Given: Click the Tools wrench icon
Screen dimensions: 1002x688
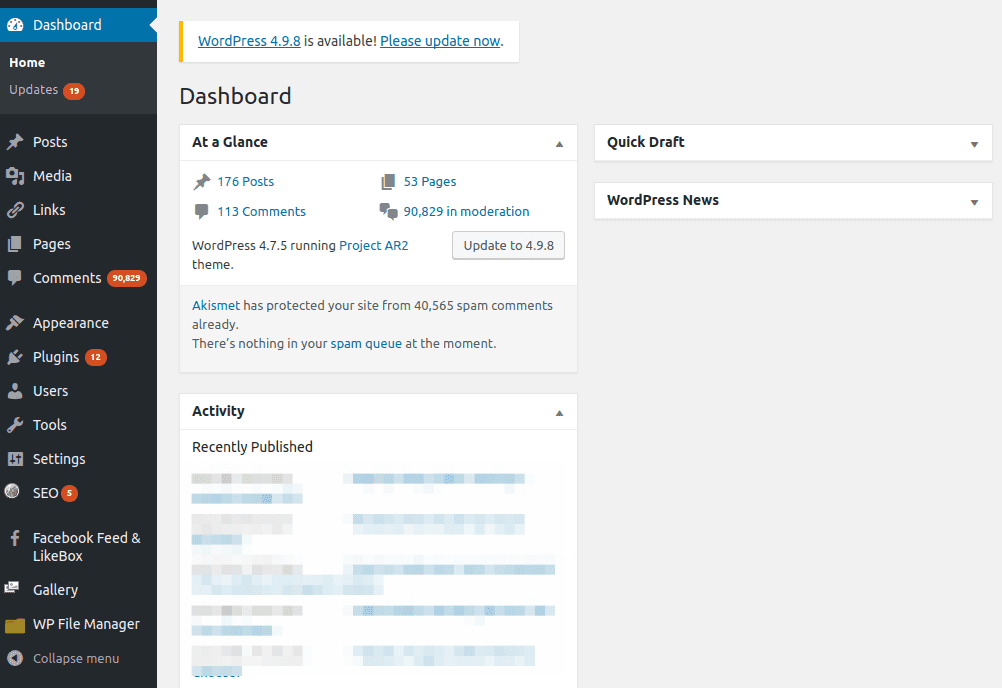Looking at the screenshot, I should point(15,425).
